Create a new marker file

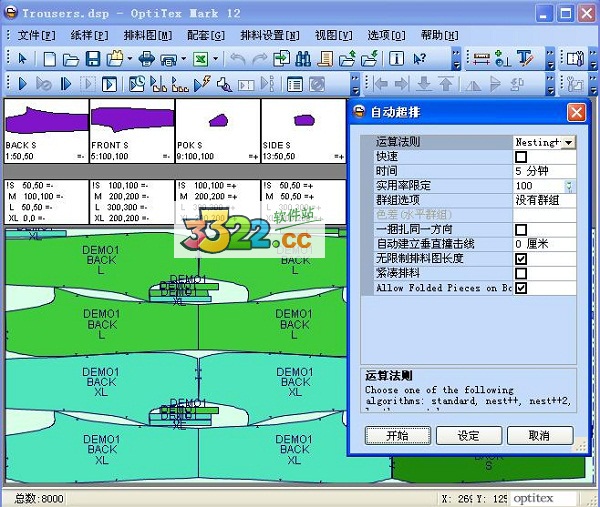(50, 59)
